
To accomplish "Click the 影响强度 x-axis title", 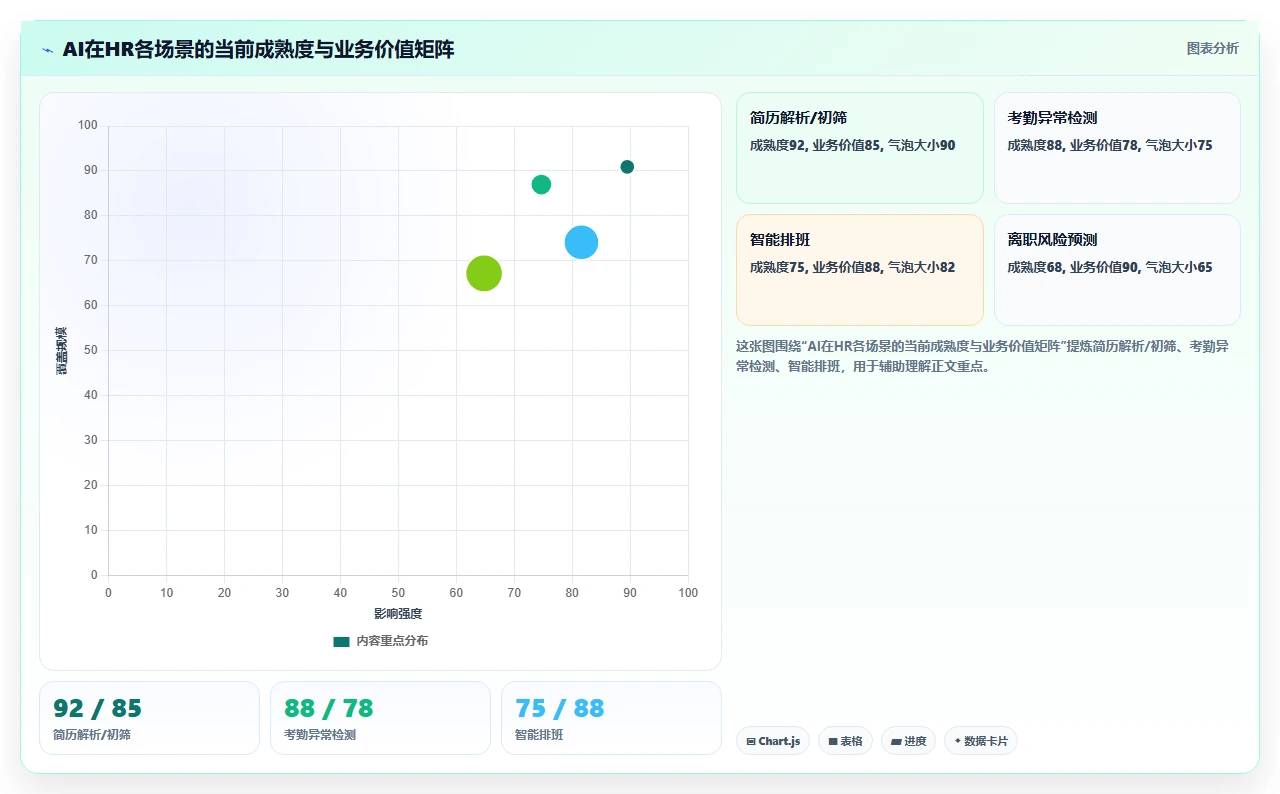I will coord(398,613).
